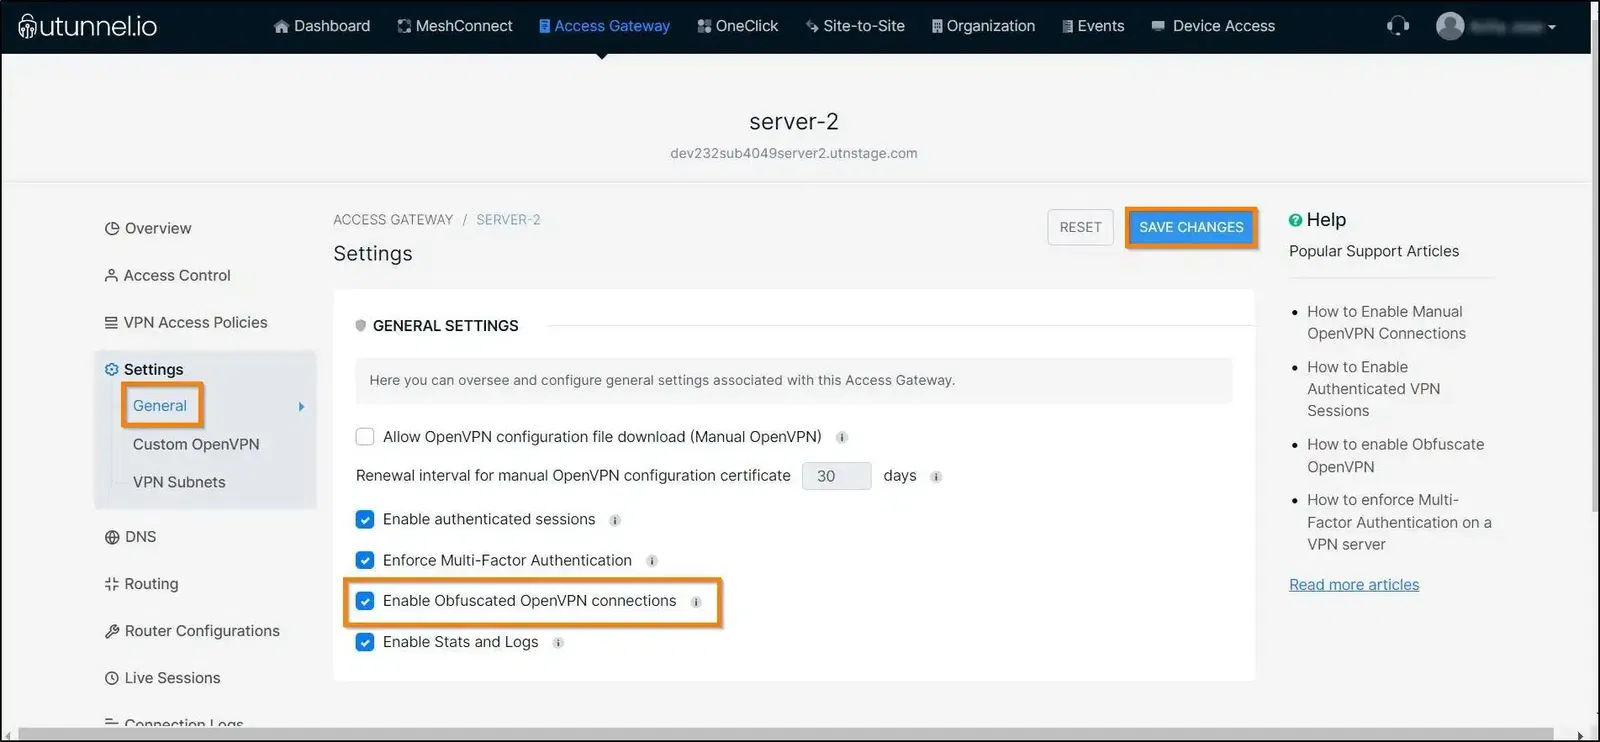Open the headset support icon
1600x742 pixels.
[1398, 26]
